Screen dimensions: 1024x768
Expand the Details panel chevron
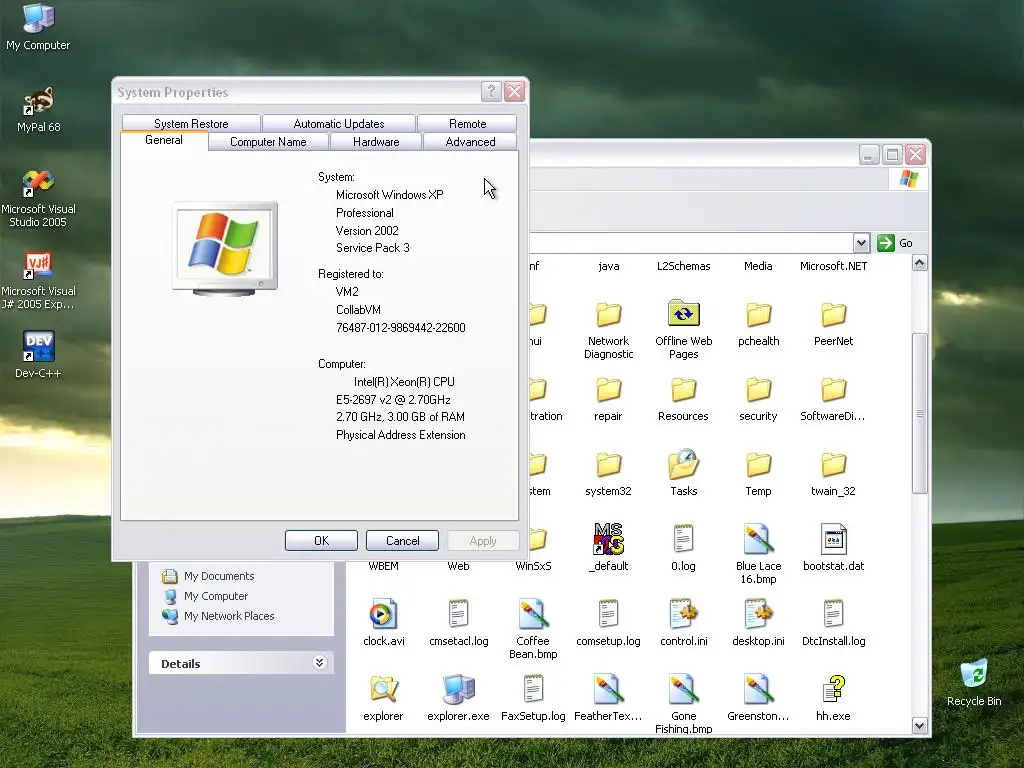coord(319,663)
